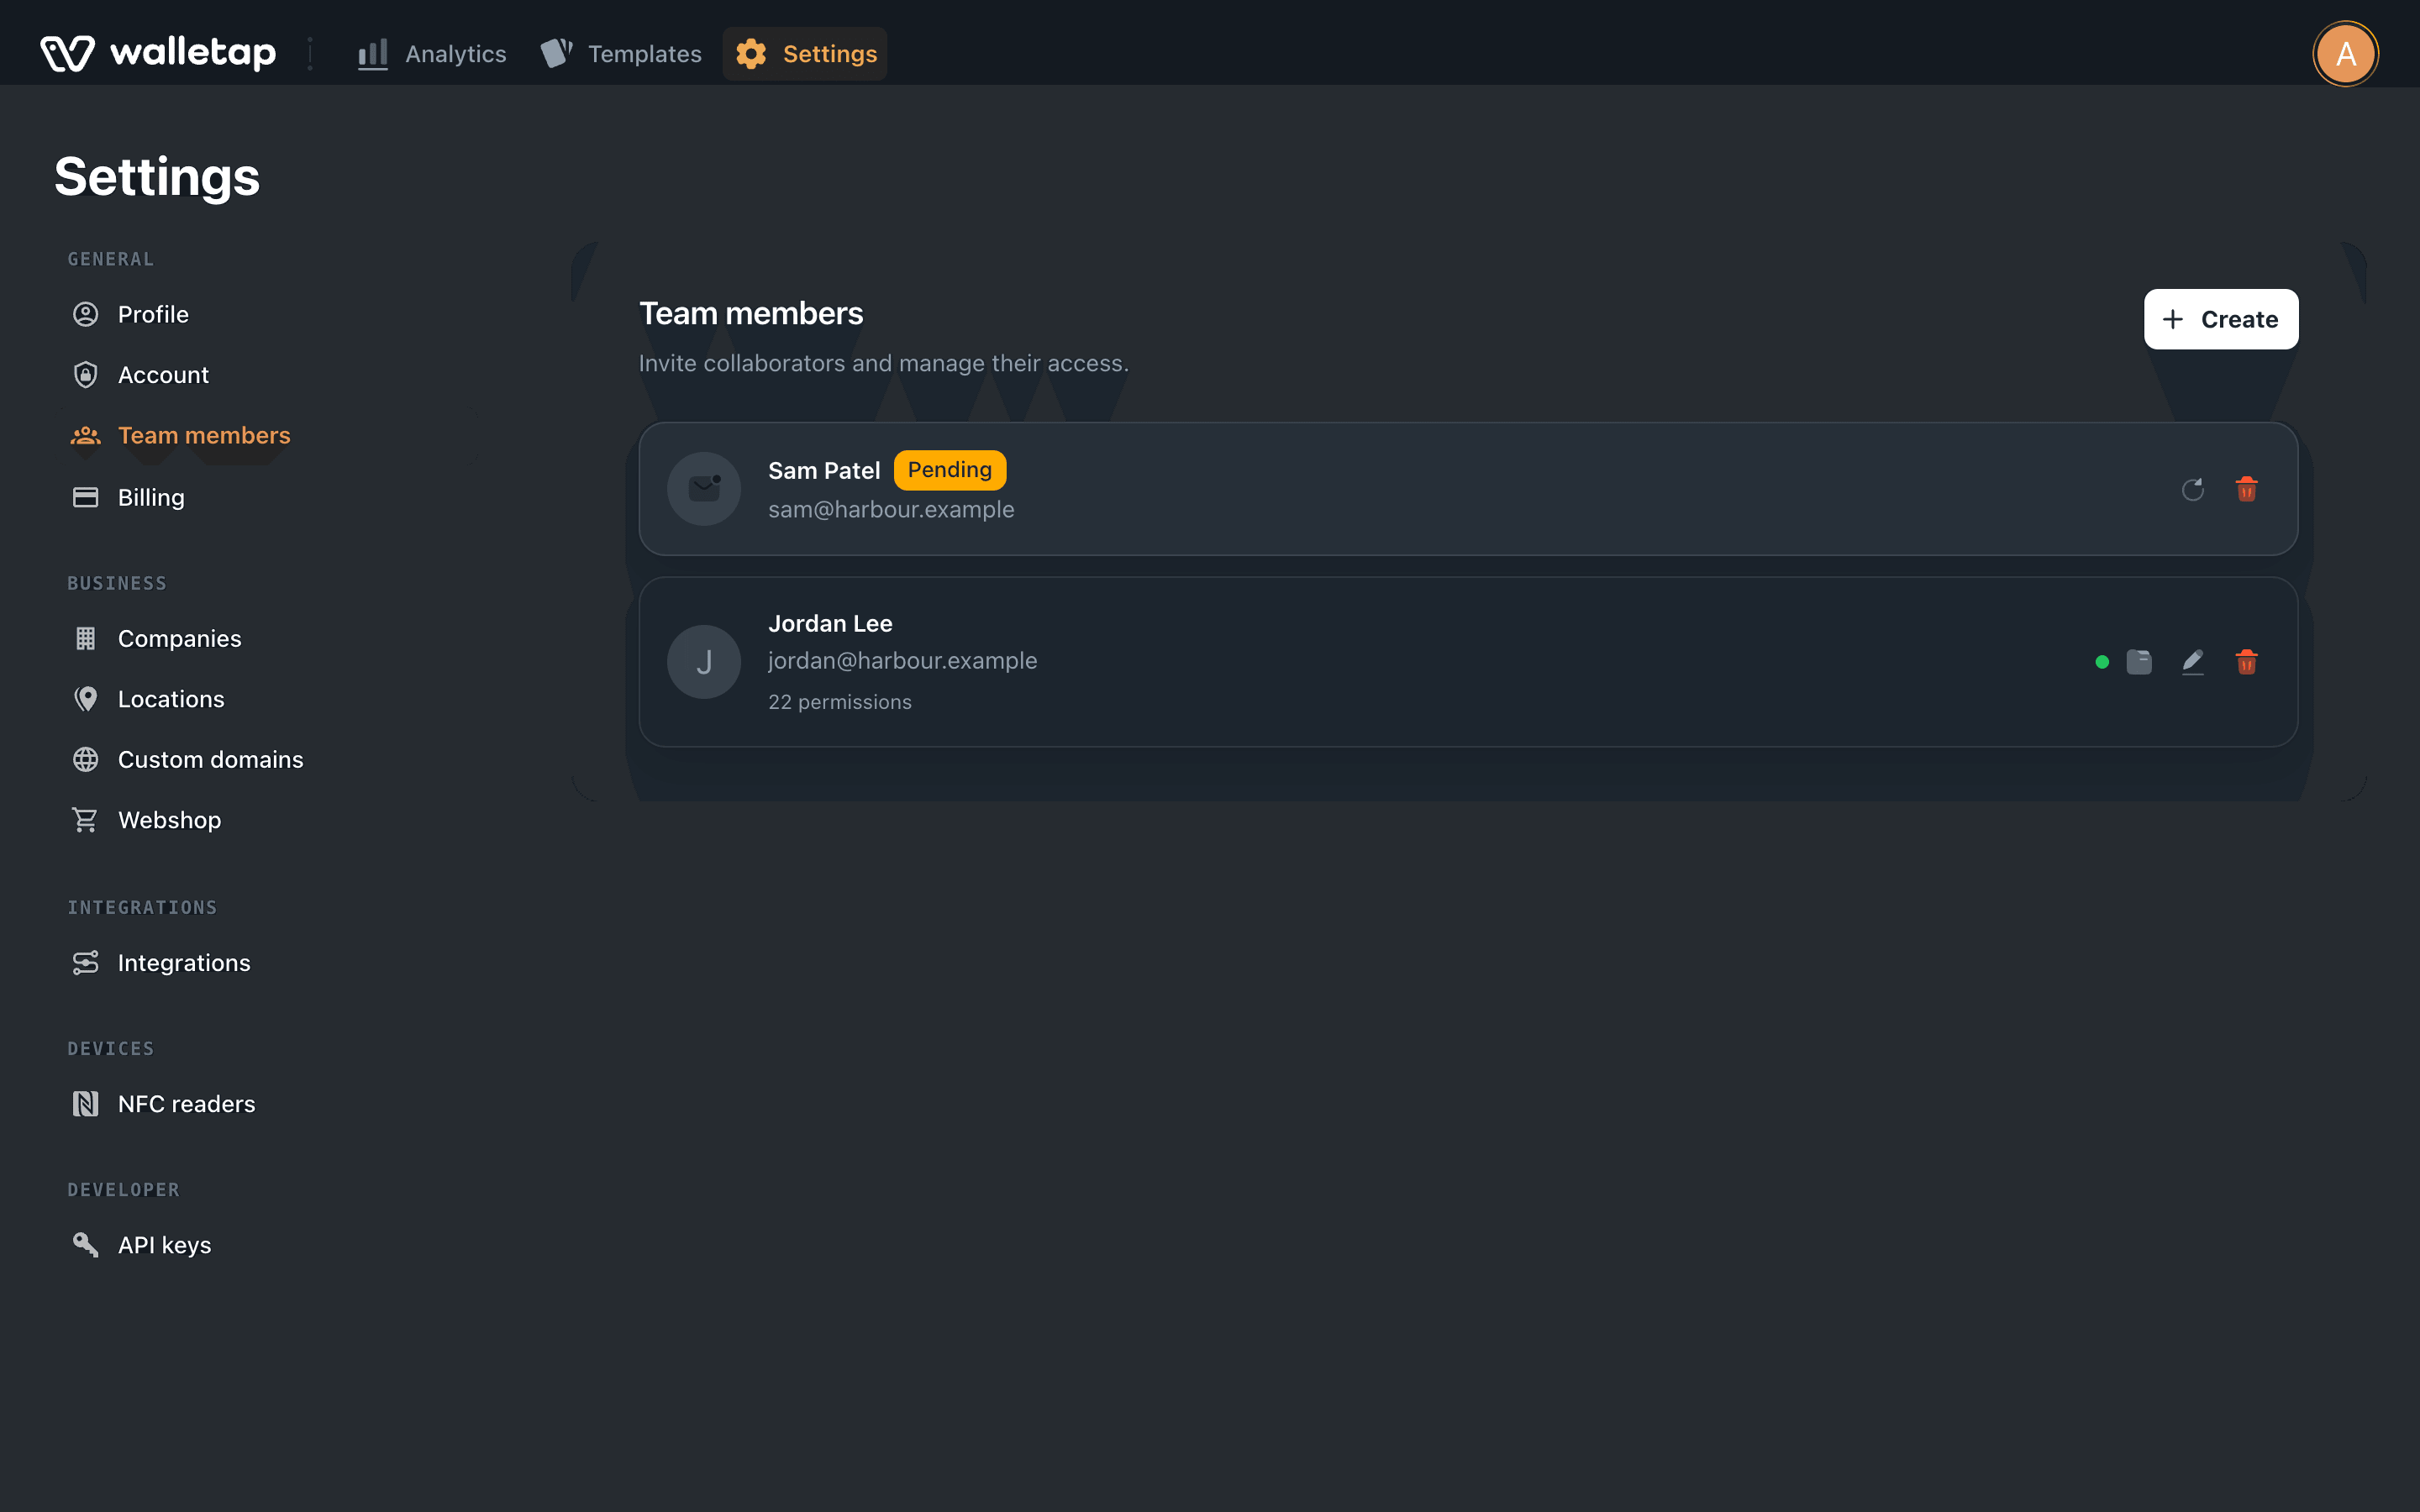Switch to the Analytics tab

pyautogui.click(x=432, y=54)
